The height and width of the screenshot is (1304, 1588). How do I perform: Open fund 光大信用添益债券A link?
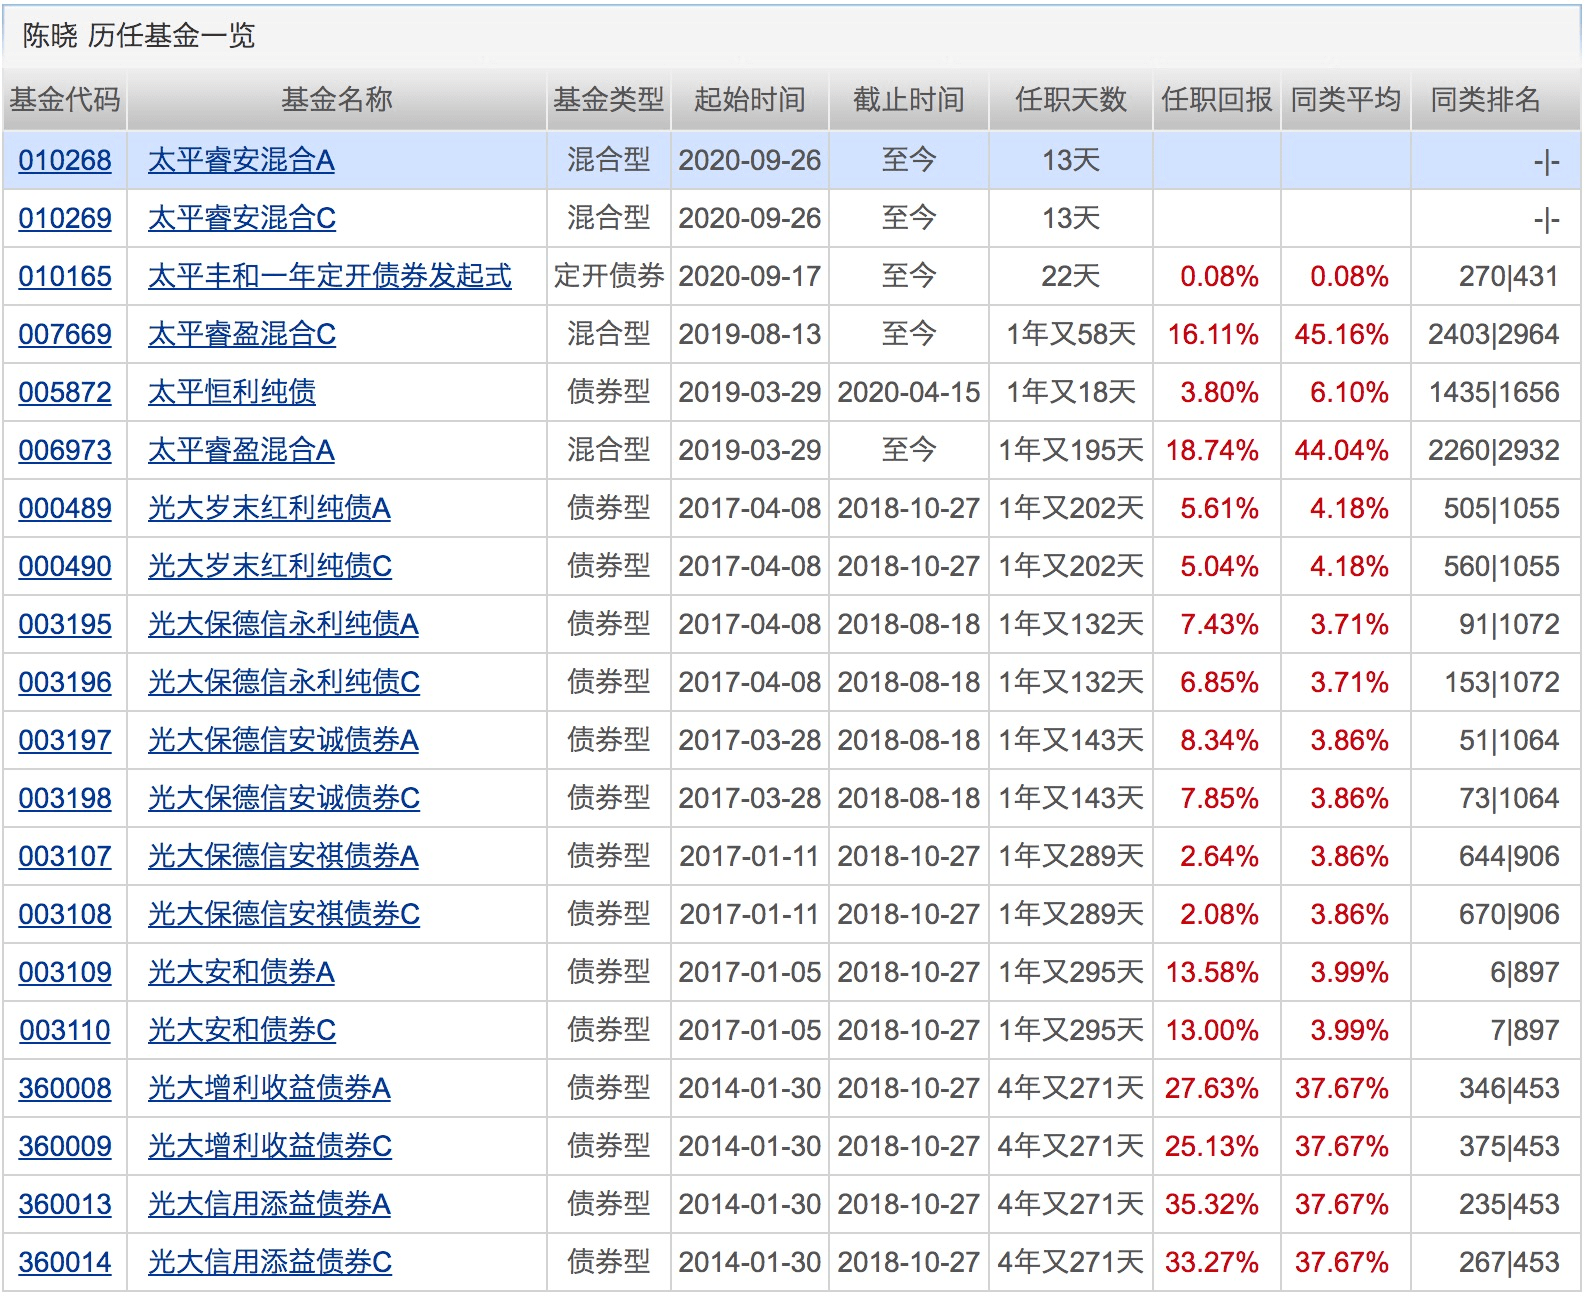click(x=269, y=1204)
